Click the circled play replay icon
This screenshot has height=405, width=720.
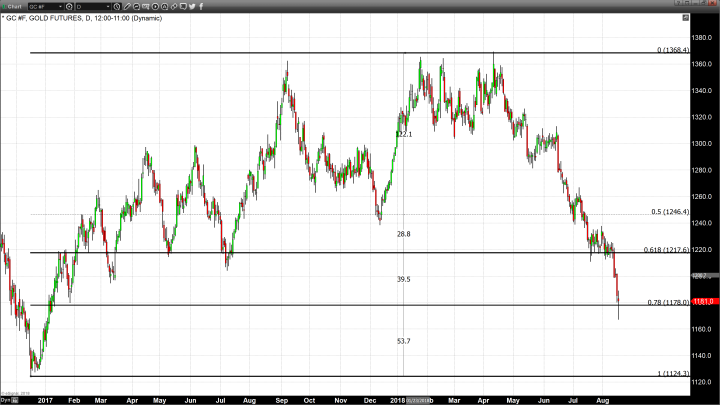(155, 6)
